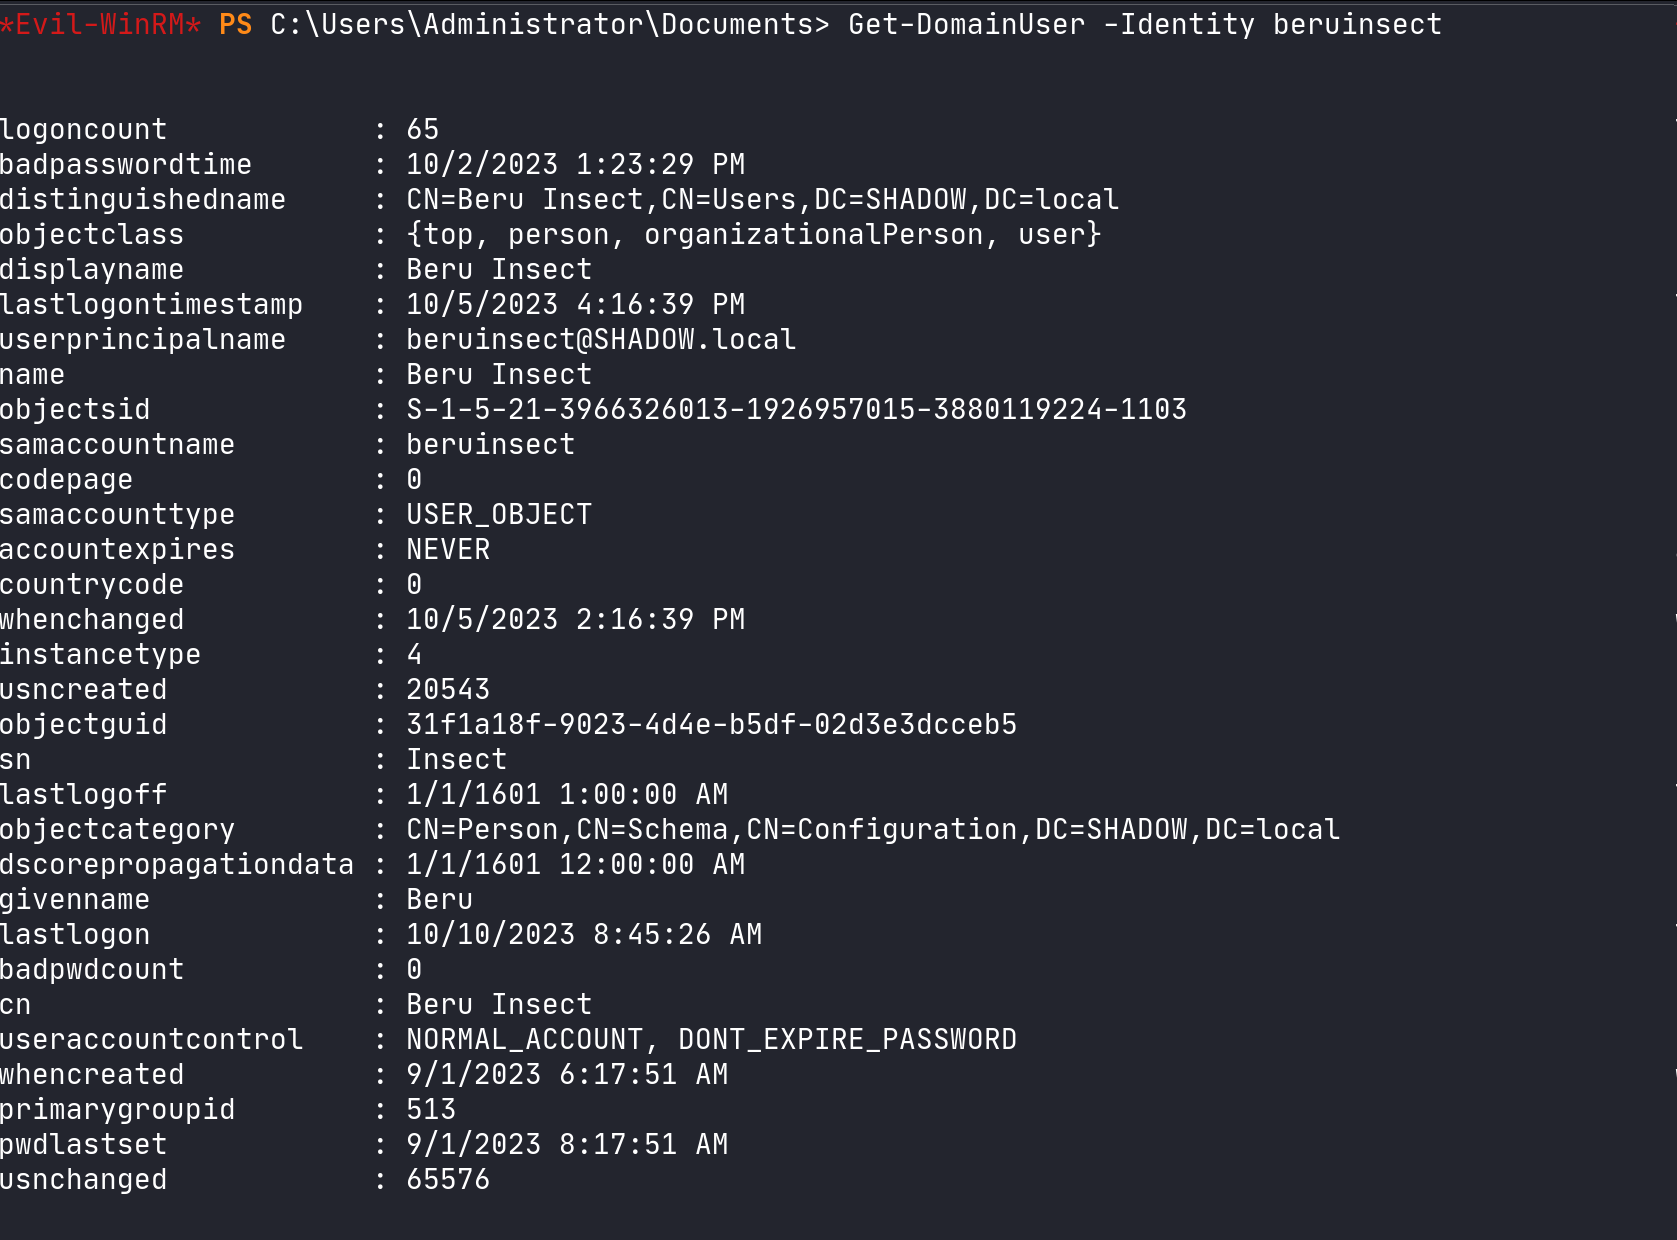Click the logoncount value 65
The height and width of the screenshot is (1240, 1677).
pyautogui.click(x=422, y=129)
